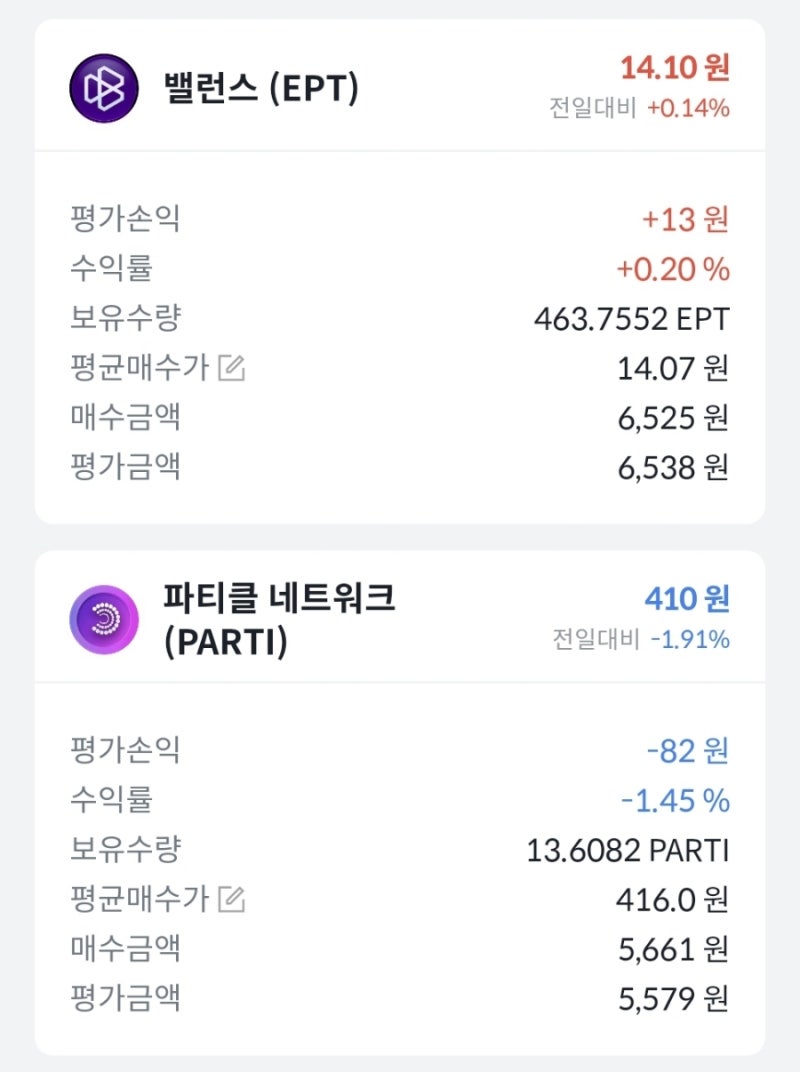Image resolution: width=800 pixels, height=1072 pixels.
Task: Open the 파티클 네트워크 (PARTI) asset title
Action: pos(279,620)
